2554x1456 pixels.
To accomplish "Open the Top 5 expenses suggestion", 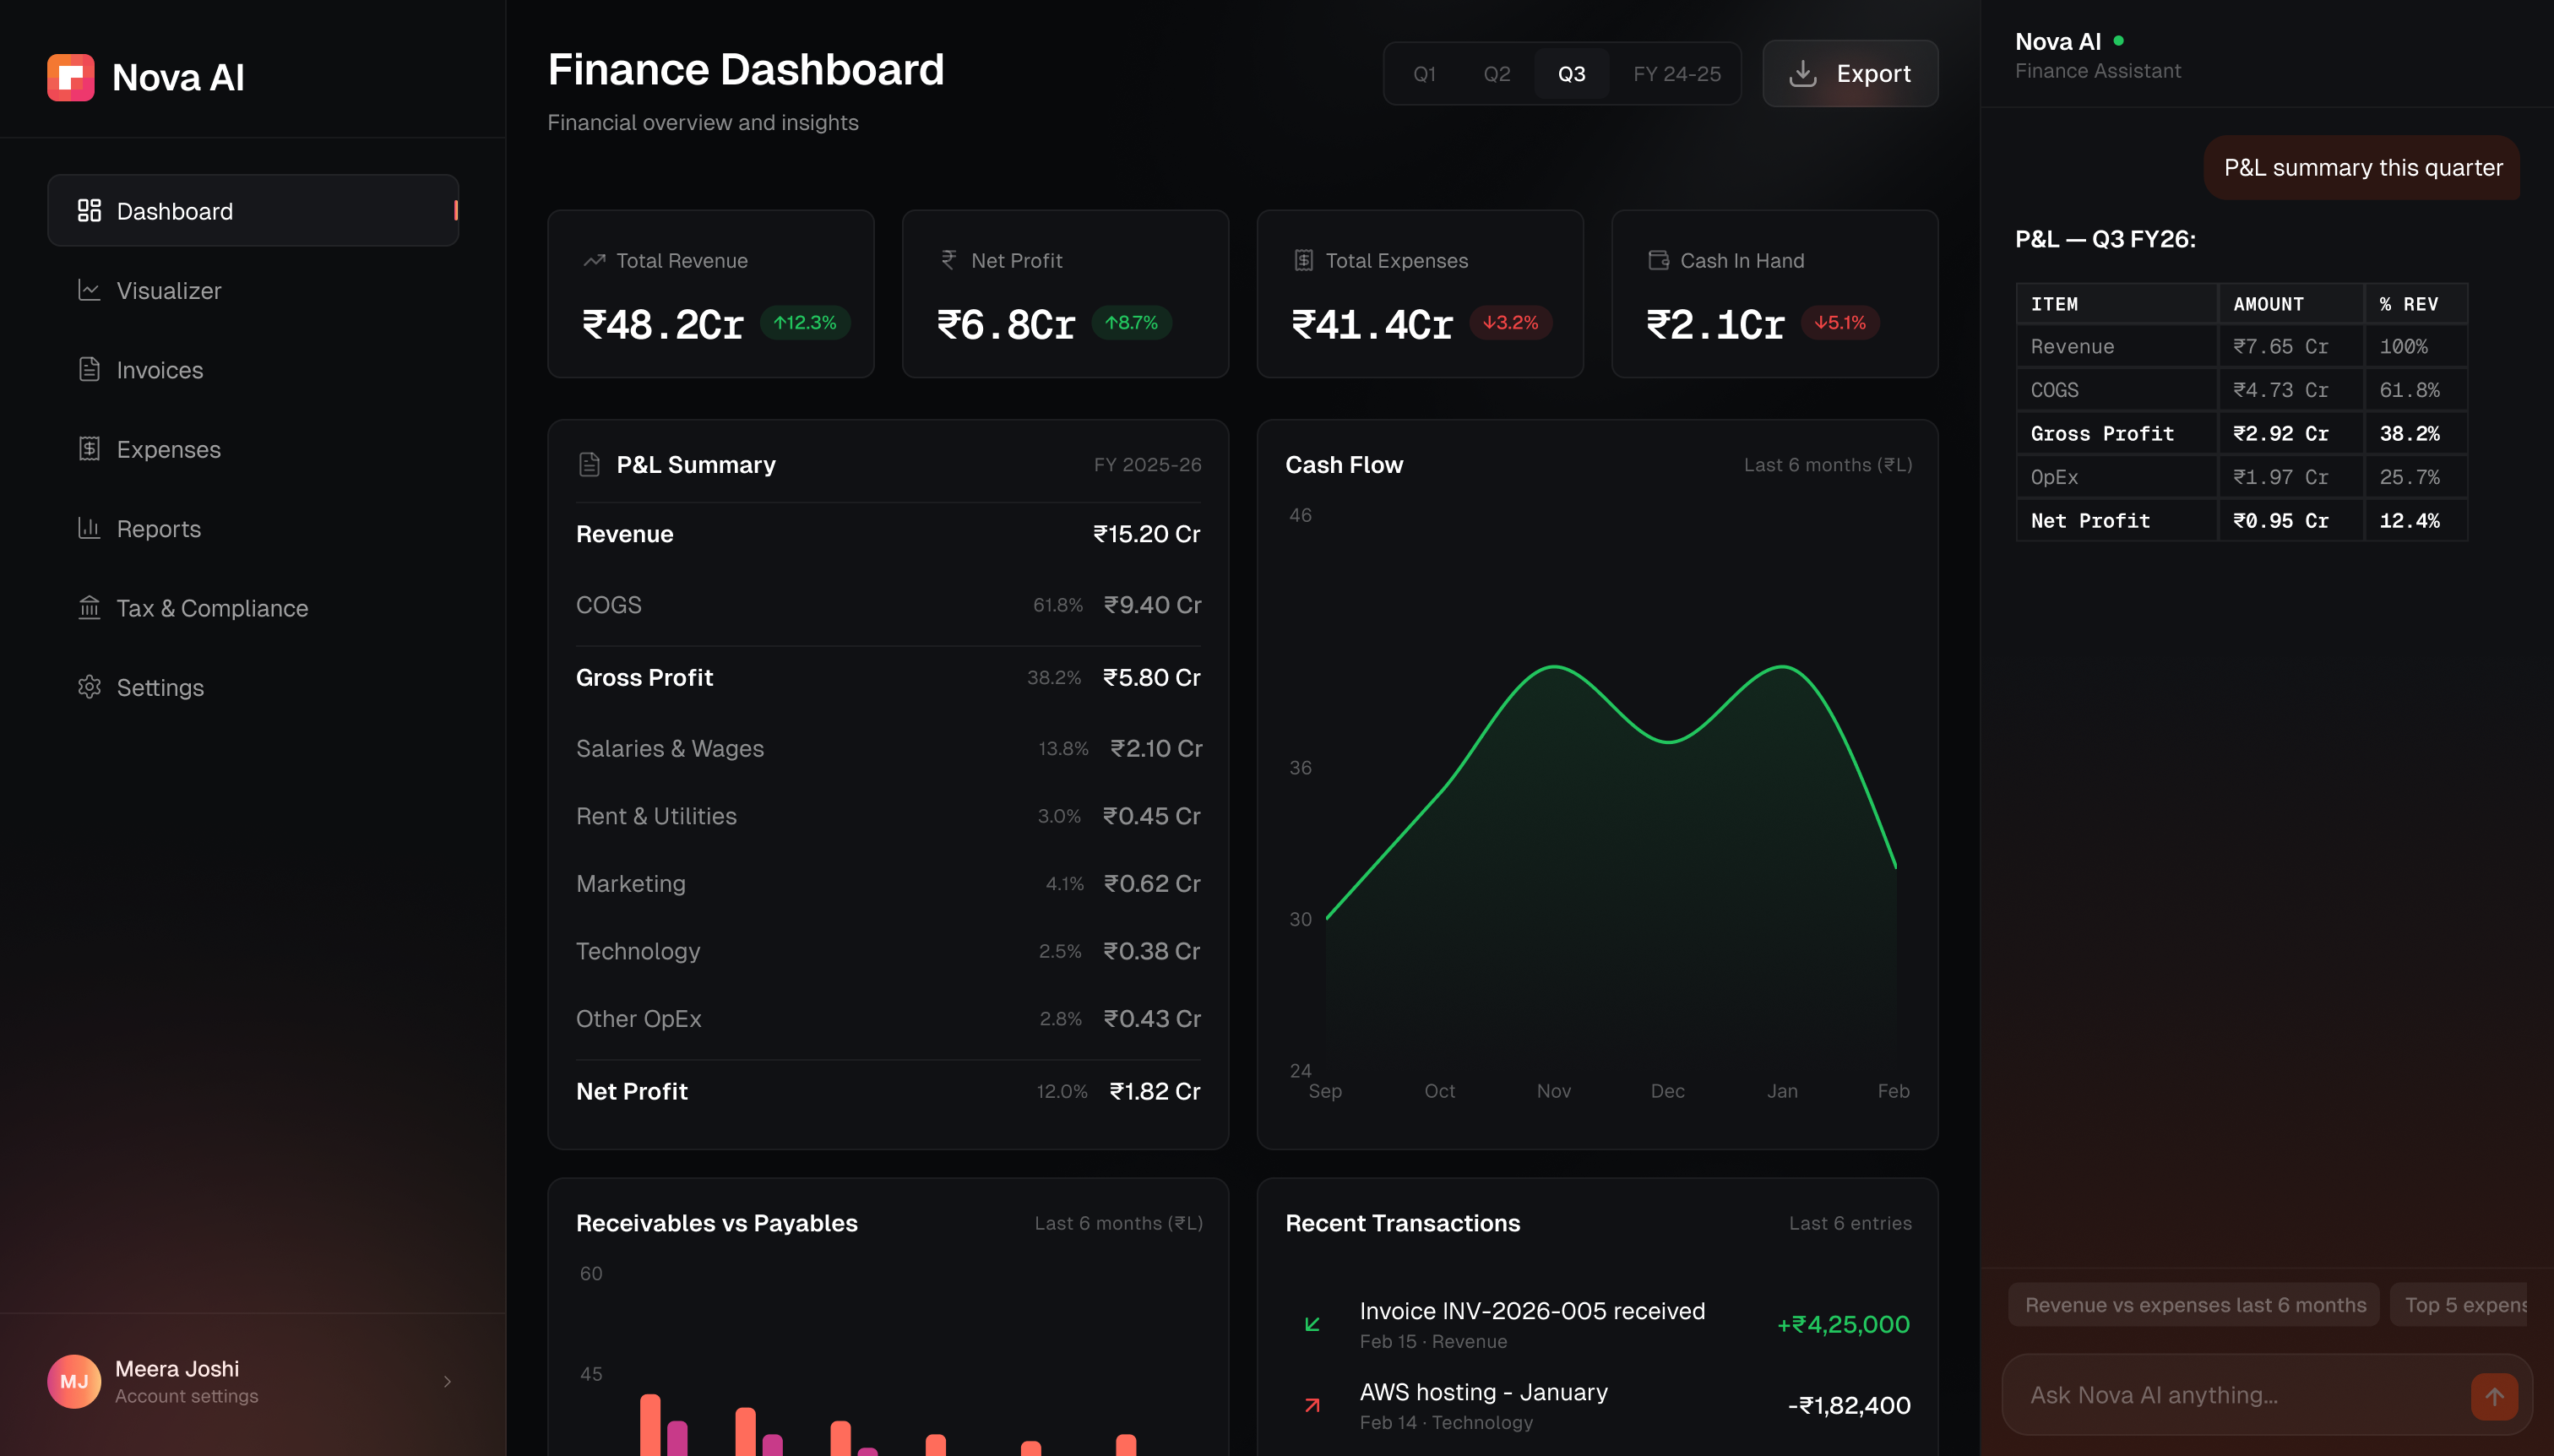I will point(2471,1304).
